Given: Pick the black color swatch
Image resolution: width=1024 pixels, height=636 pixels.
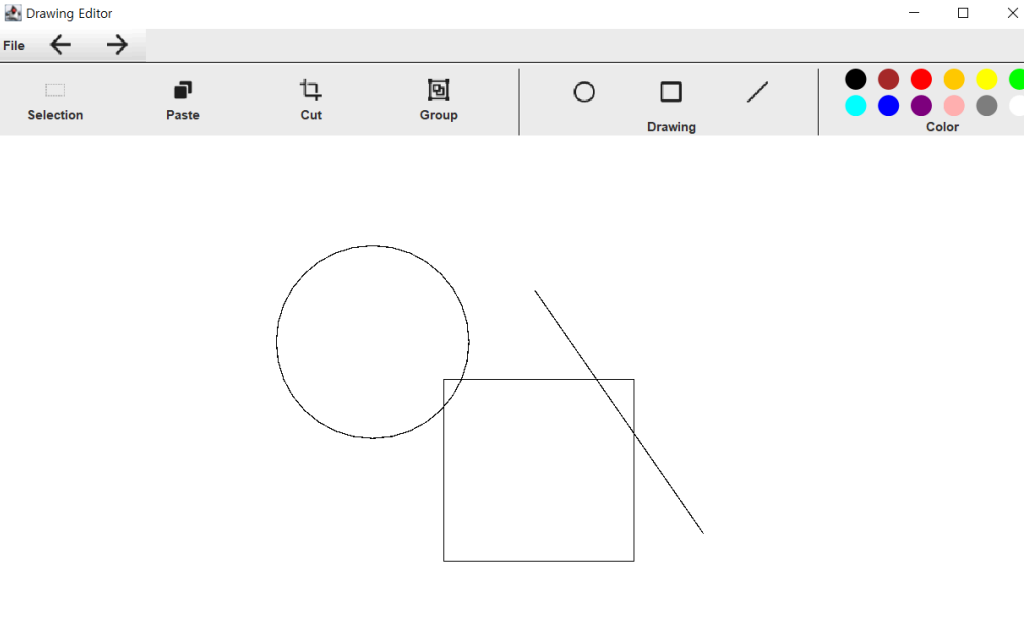Looking at the screenshot, I should click(856, 79).
